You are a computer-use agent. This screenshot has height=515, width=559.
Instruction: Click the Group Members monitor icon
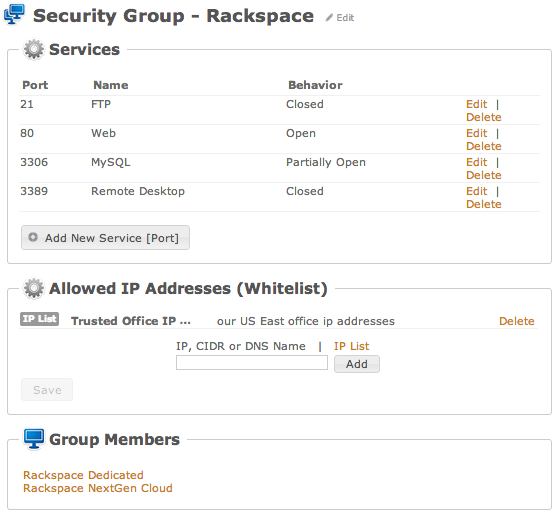coord(34,439)
